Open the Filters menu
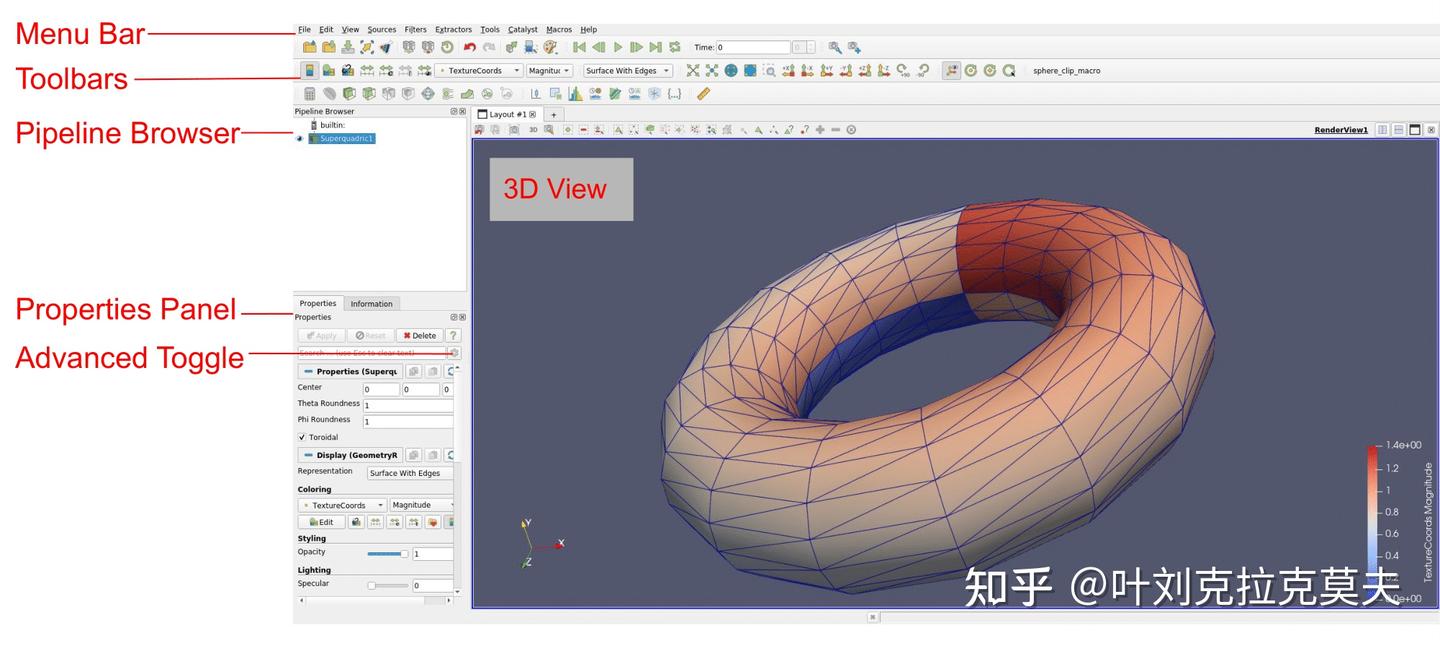The width and height of the screenshot is (1440, 648). [414, 29]
